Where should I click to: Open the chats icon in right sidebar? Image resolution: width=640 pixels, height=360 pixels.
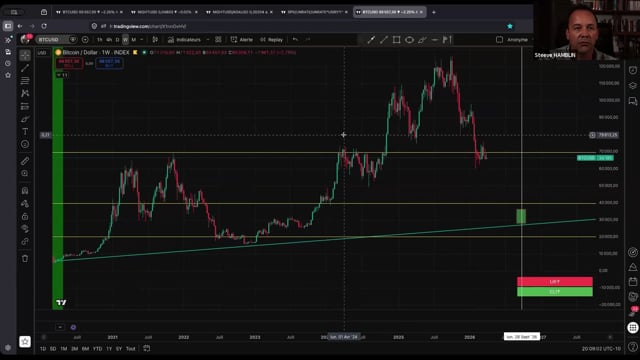point(633,101)
